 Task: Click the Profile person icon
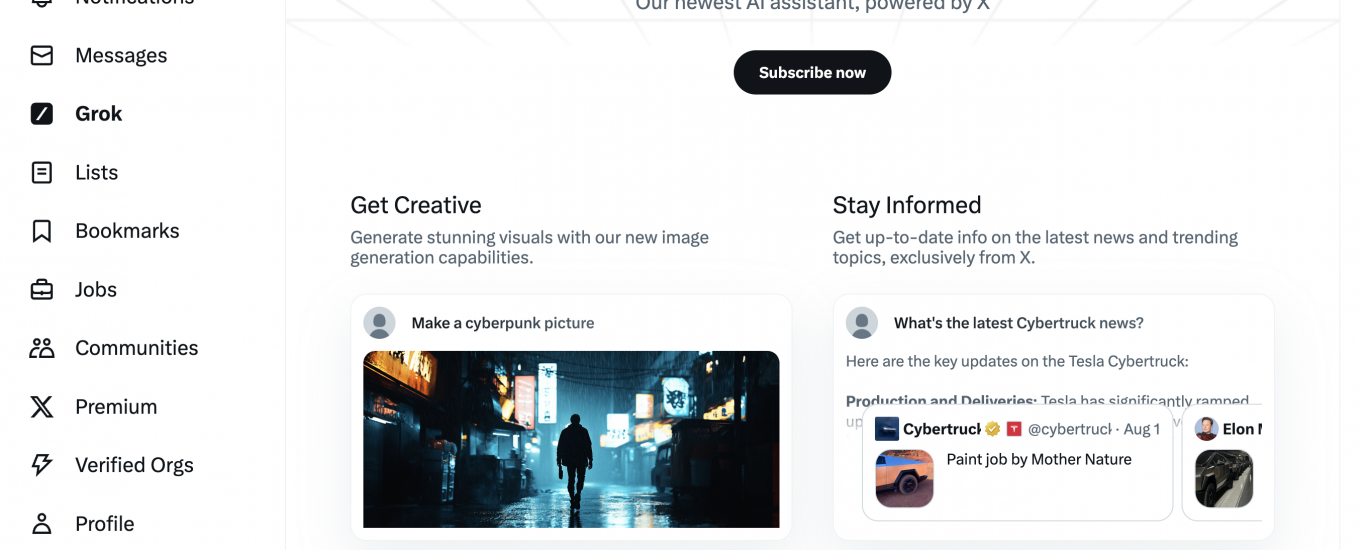point(42,524)
